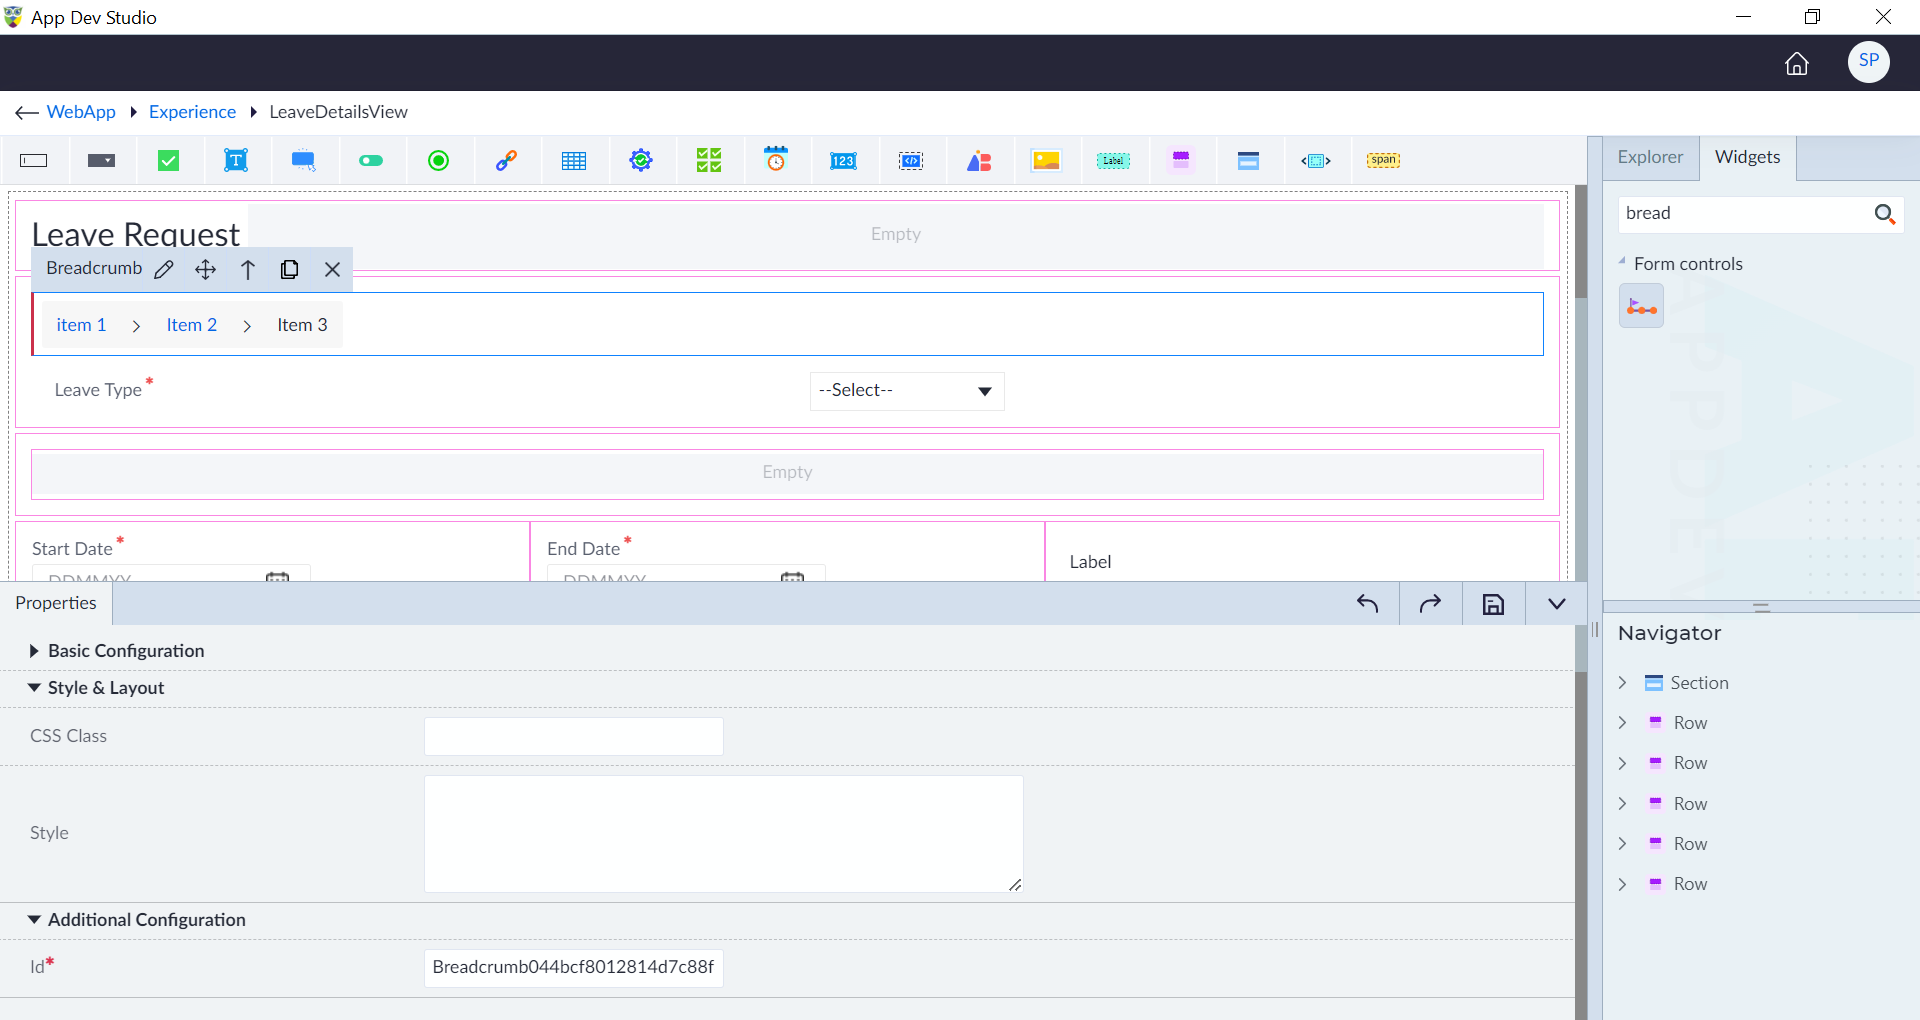Select the link widget icon
Image resolution: width=1920 pixels, height=1020 pixels.
pos(506,161)
